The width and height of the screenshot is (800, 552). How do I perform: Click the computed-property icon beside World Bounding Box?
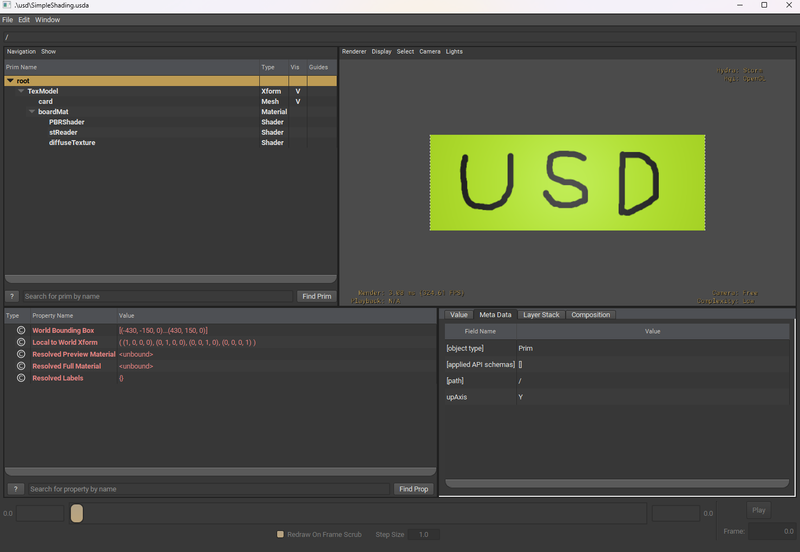[x=20, y=330]
